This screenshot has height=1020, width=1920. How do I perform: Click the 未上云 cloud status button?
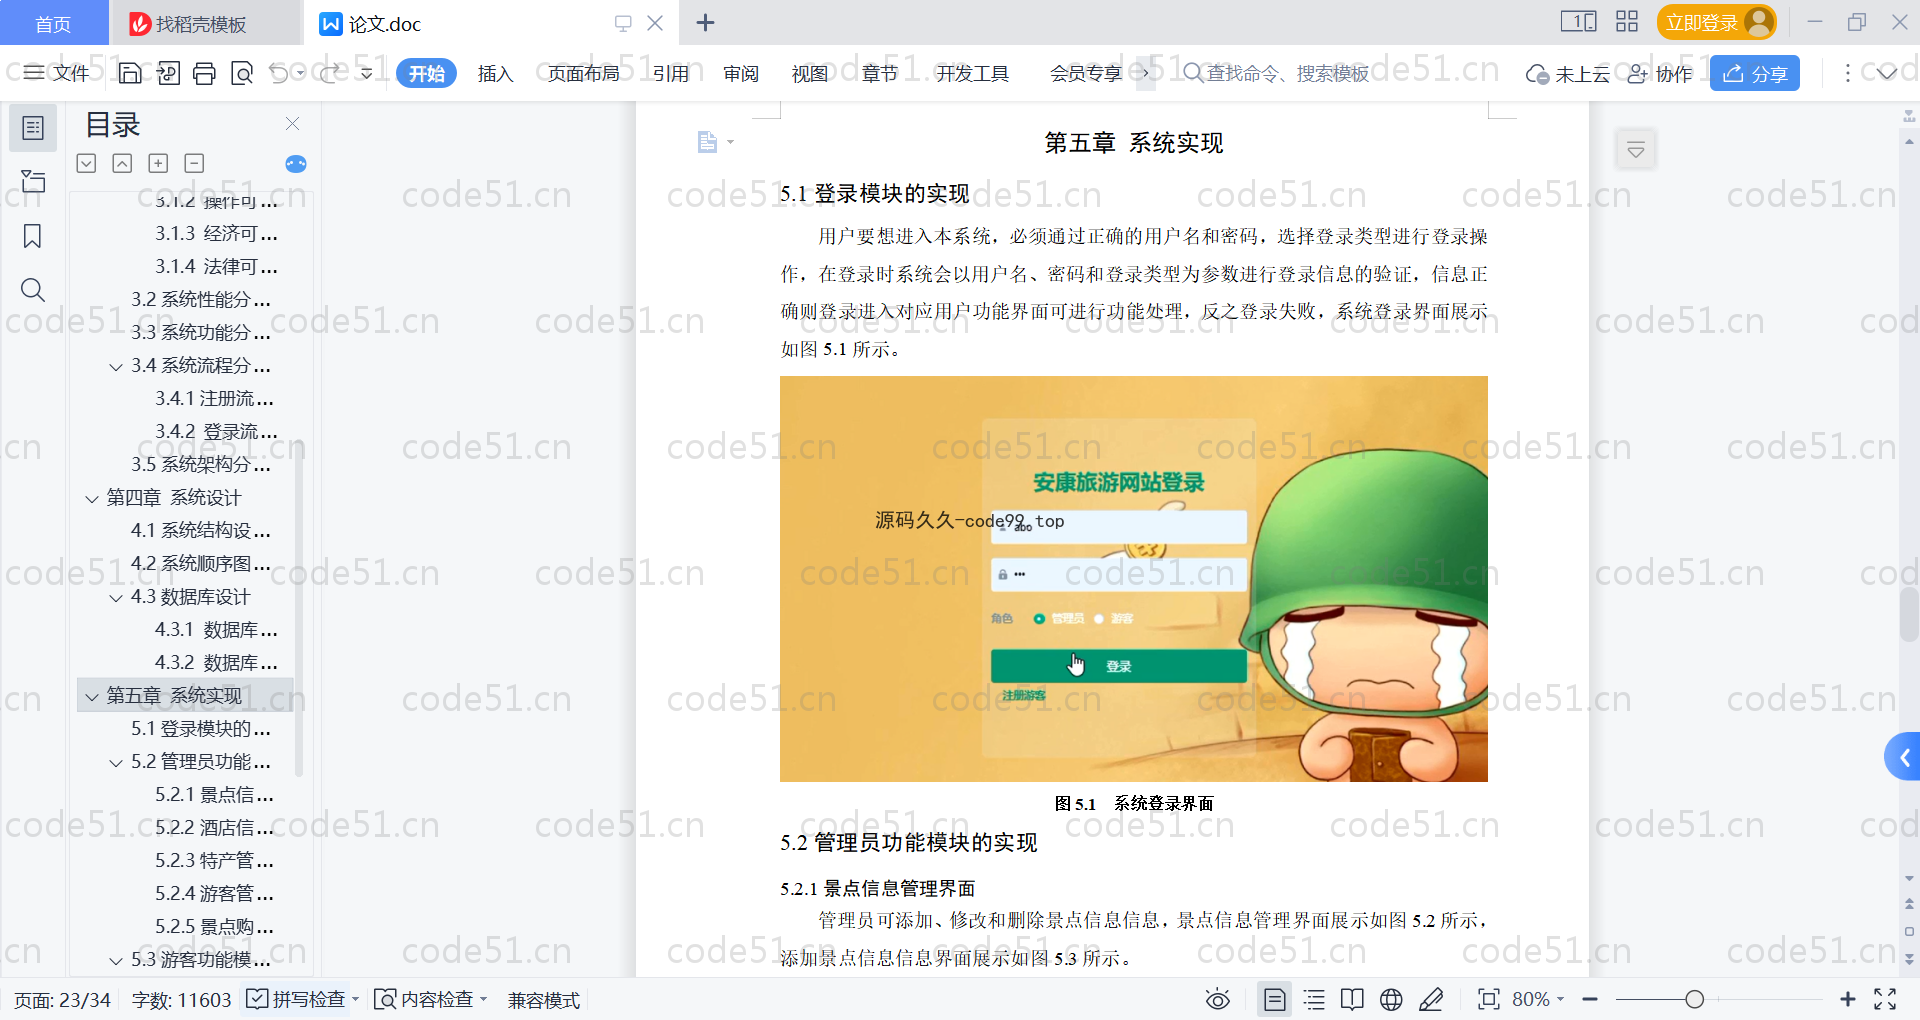click(x=1568, y=73)
